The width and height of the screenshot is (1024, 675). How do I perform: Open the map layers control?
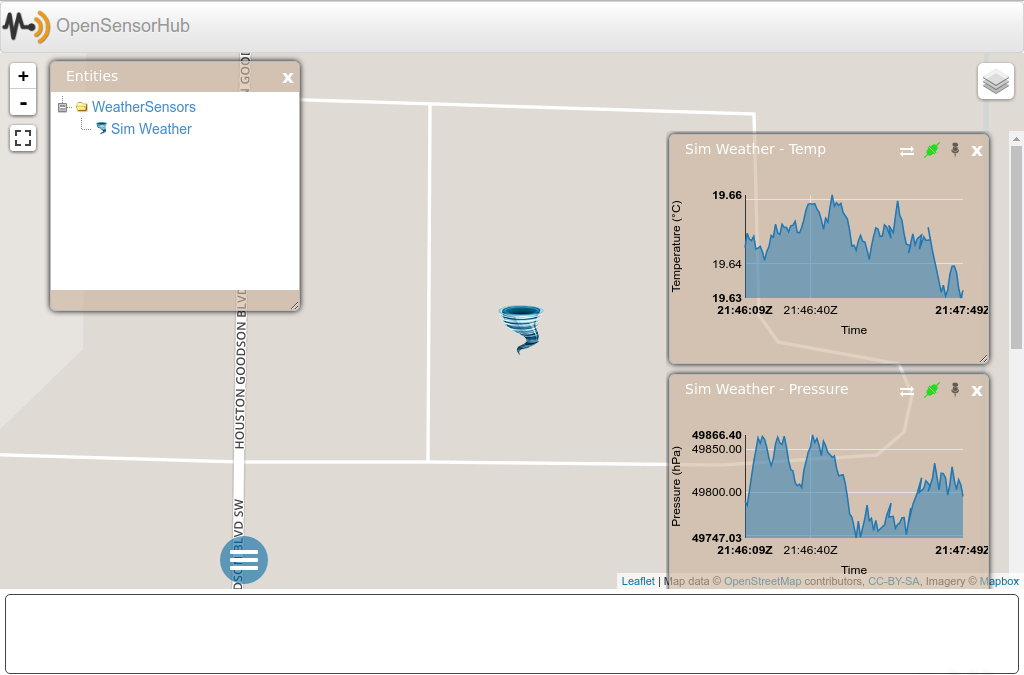click(x=995, y=81)
